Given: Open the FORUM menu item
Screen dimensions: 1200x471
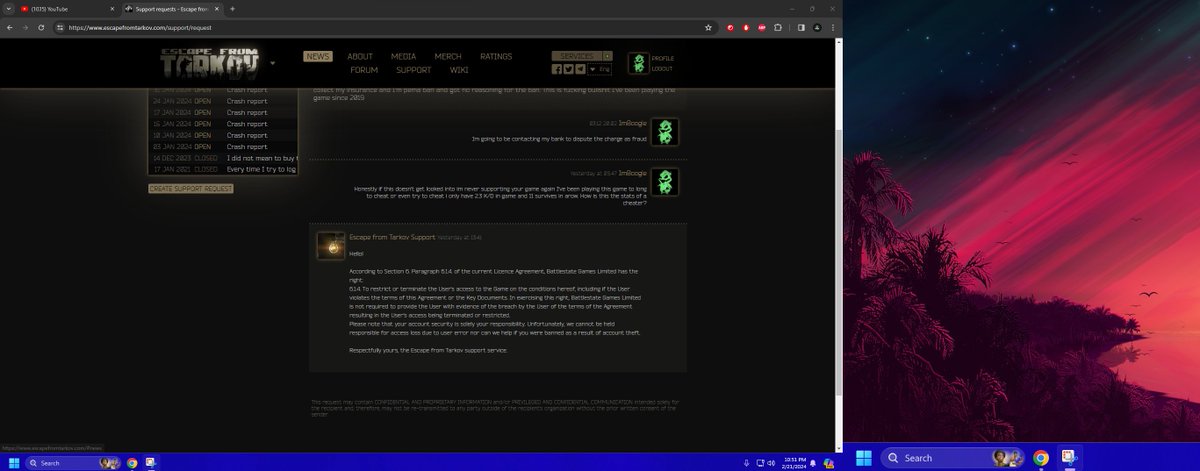Looking at the screenshot, I should pos(364,70).
